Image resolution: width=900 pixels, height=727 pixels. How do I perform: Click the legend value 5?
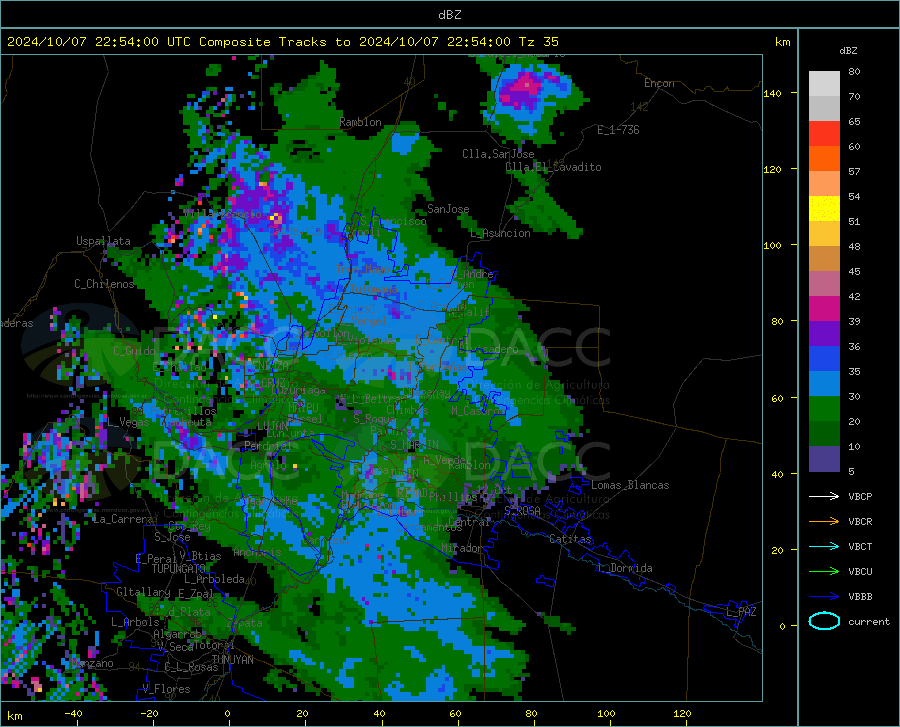(x=851, y=471)
